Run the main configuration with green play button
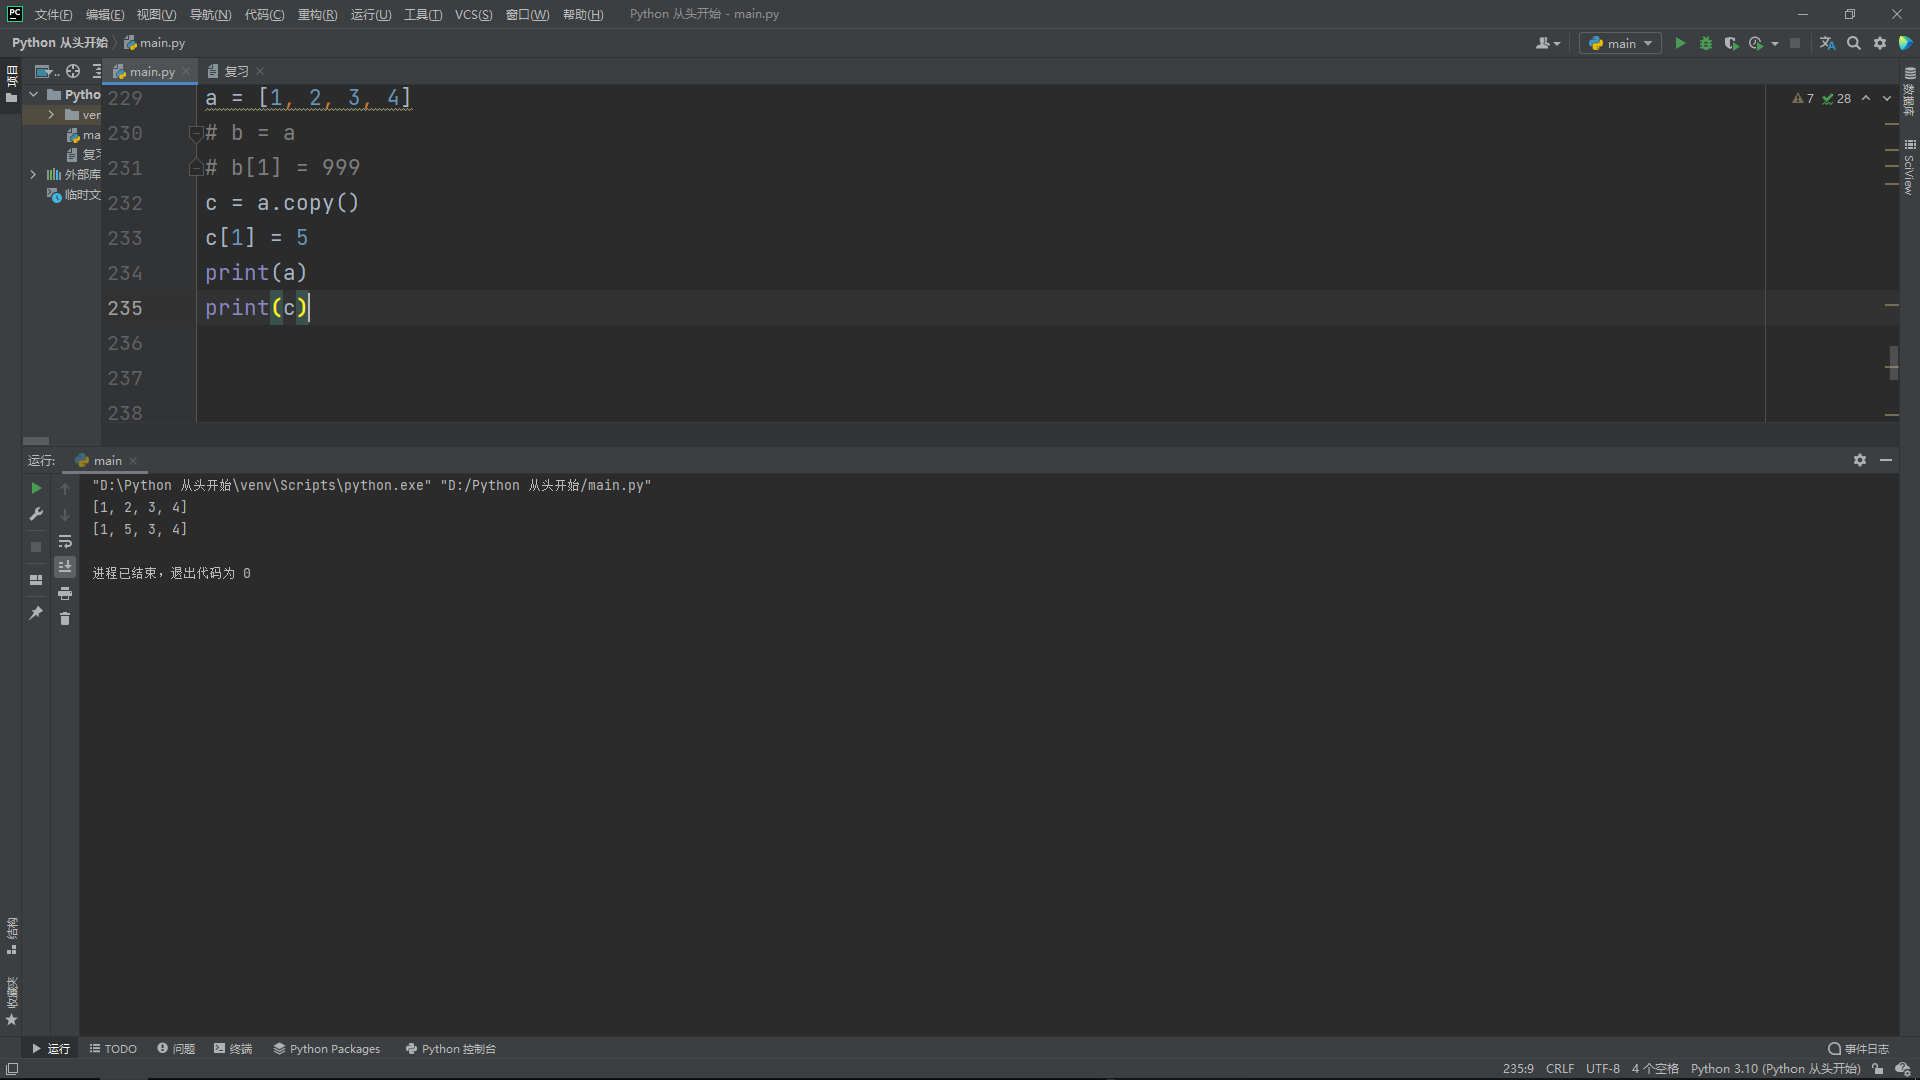Image resolution: width=1920 pixels, height=1080 pixels. [x=1680, y=43]
